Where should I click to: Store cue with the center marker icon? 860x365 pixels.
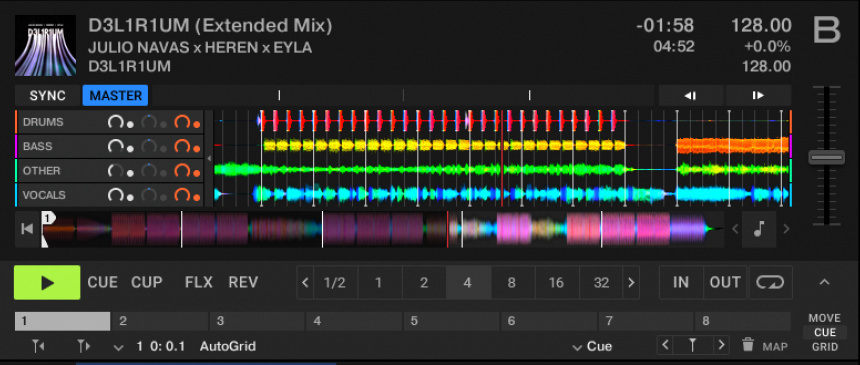click(x=693, y=345)
